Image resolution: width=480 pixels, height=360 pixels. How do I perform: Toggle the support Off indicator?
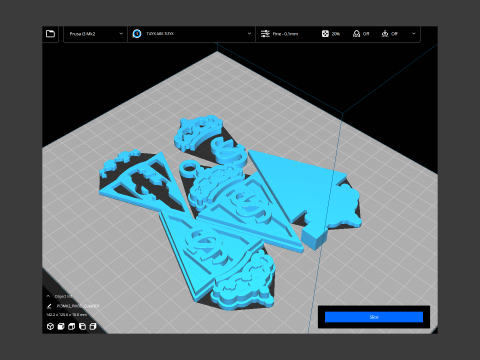[x=361, y=34]
